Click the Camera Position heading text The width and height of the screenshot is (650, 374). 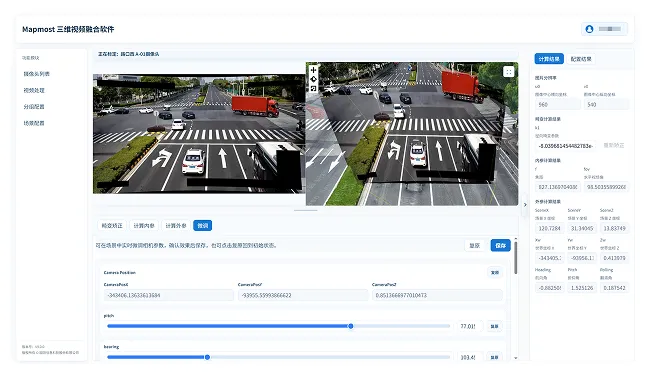click(x=119, y=272)
